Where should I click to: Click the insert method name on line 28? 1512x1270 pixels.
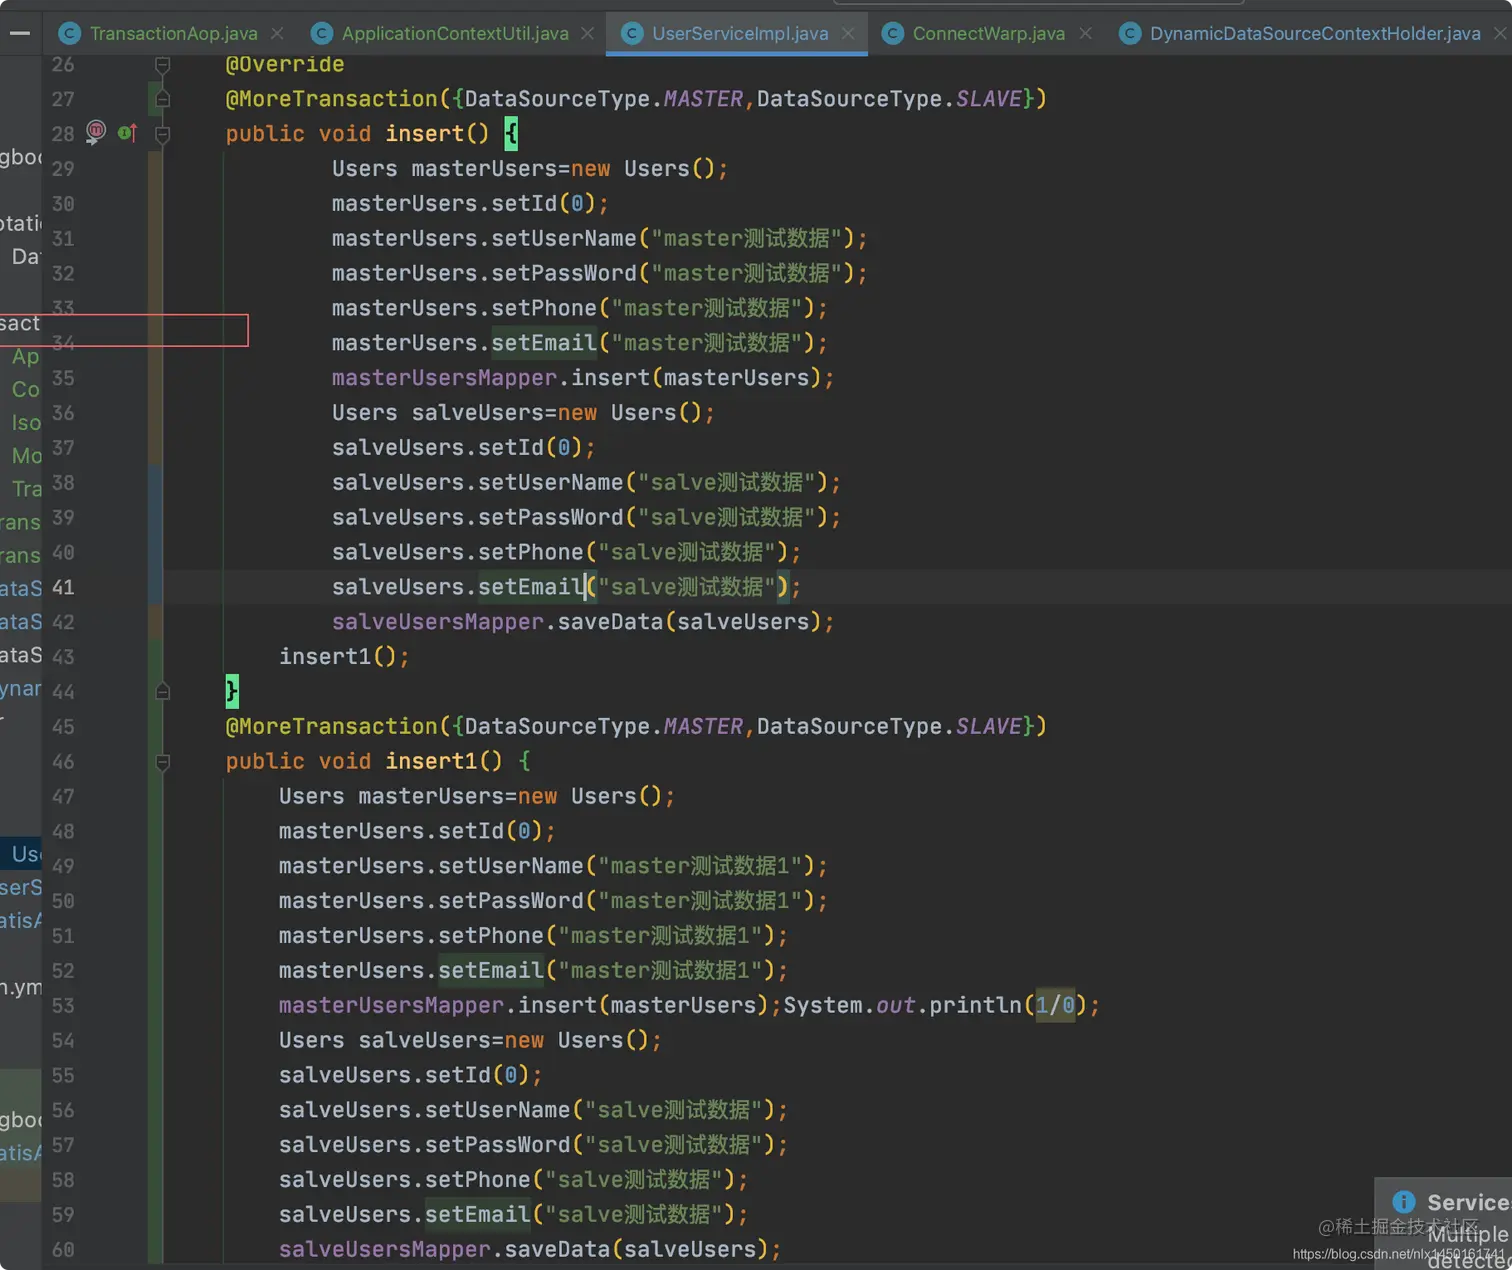(424, 134)
